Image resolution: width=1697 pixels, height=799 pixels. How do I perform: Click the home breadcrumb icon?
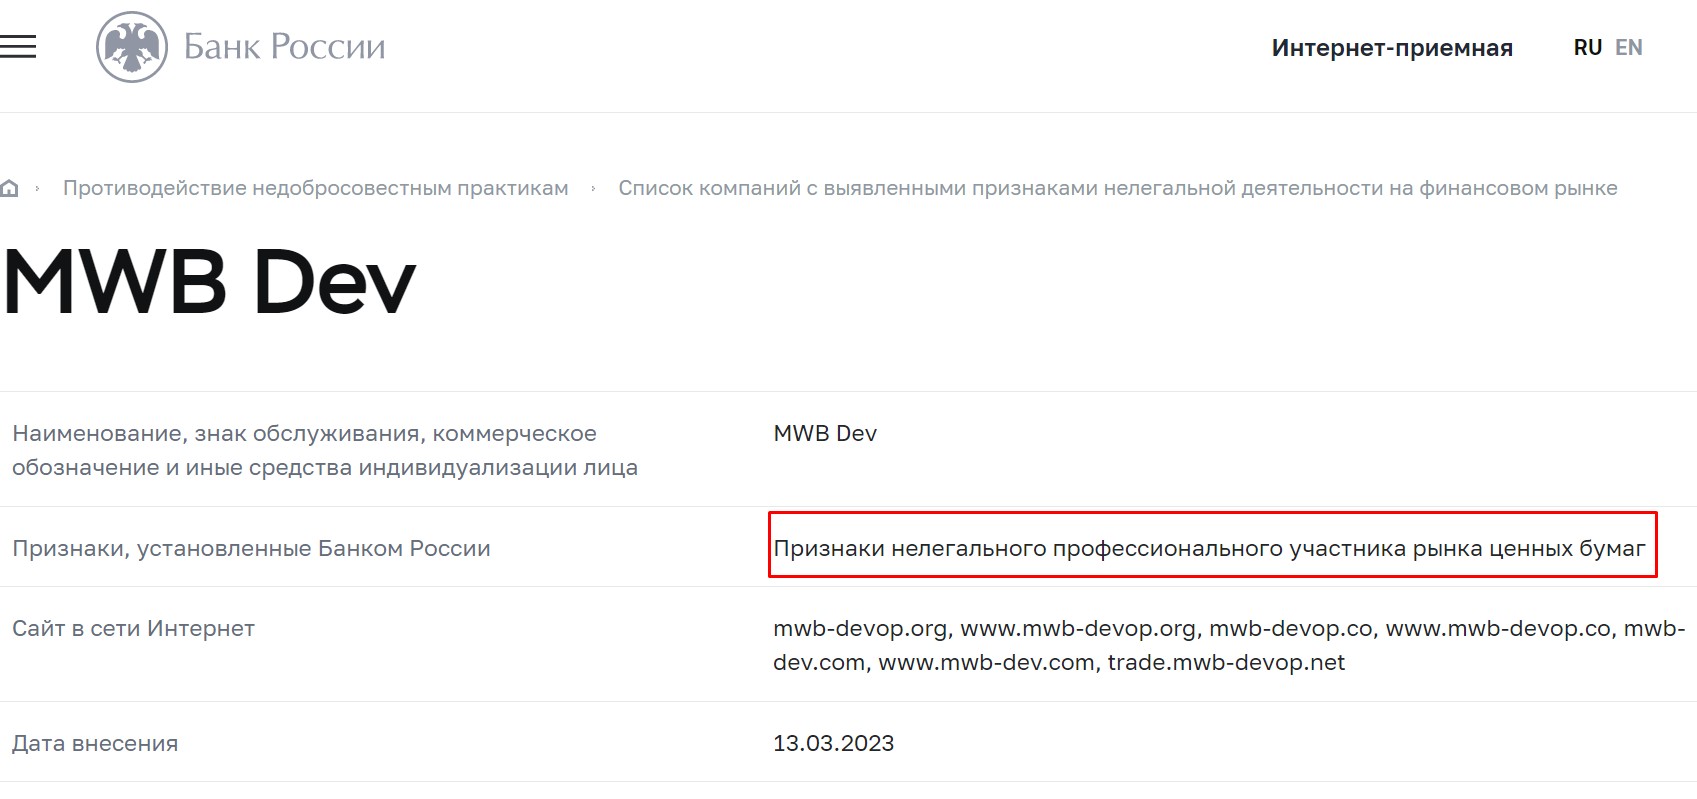pyautogui.click(x=10, y=188)
